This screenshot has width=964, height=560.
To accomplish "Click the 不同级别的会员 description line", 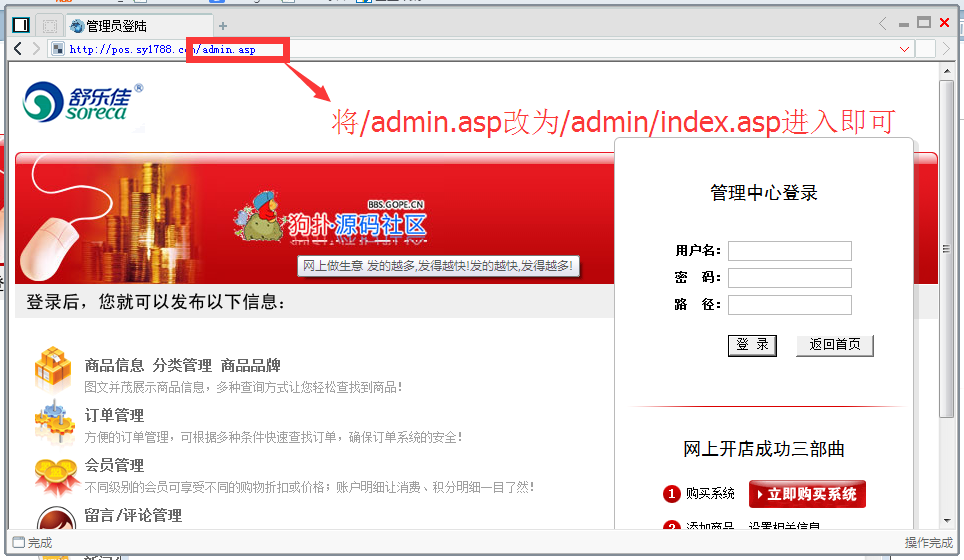I will 309,487.
